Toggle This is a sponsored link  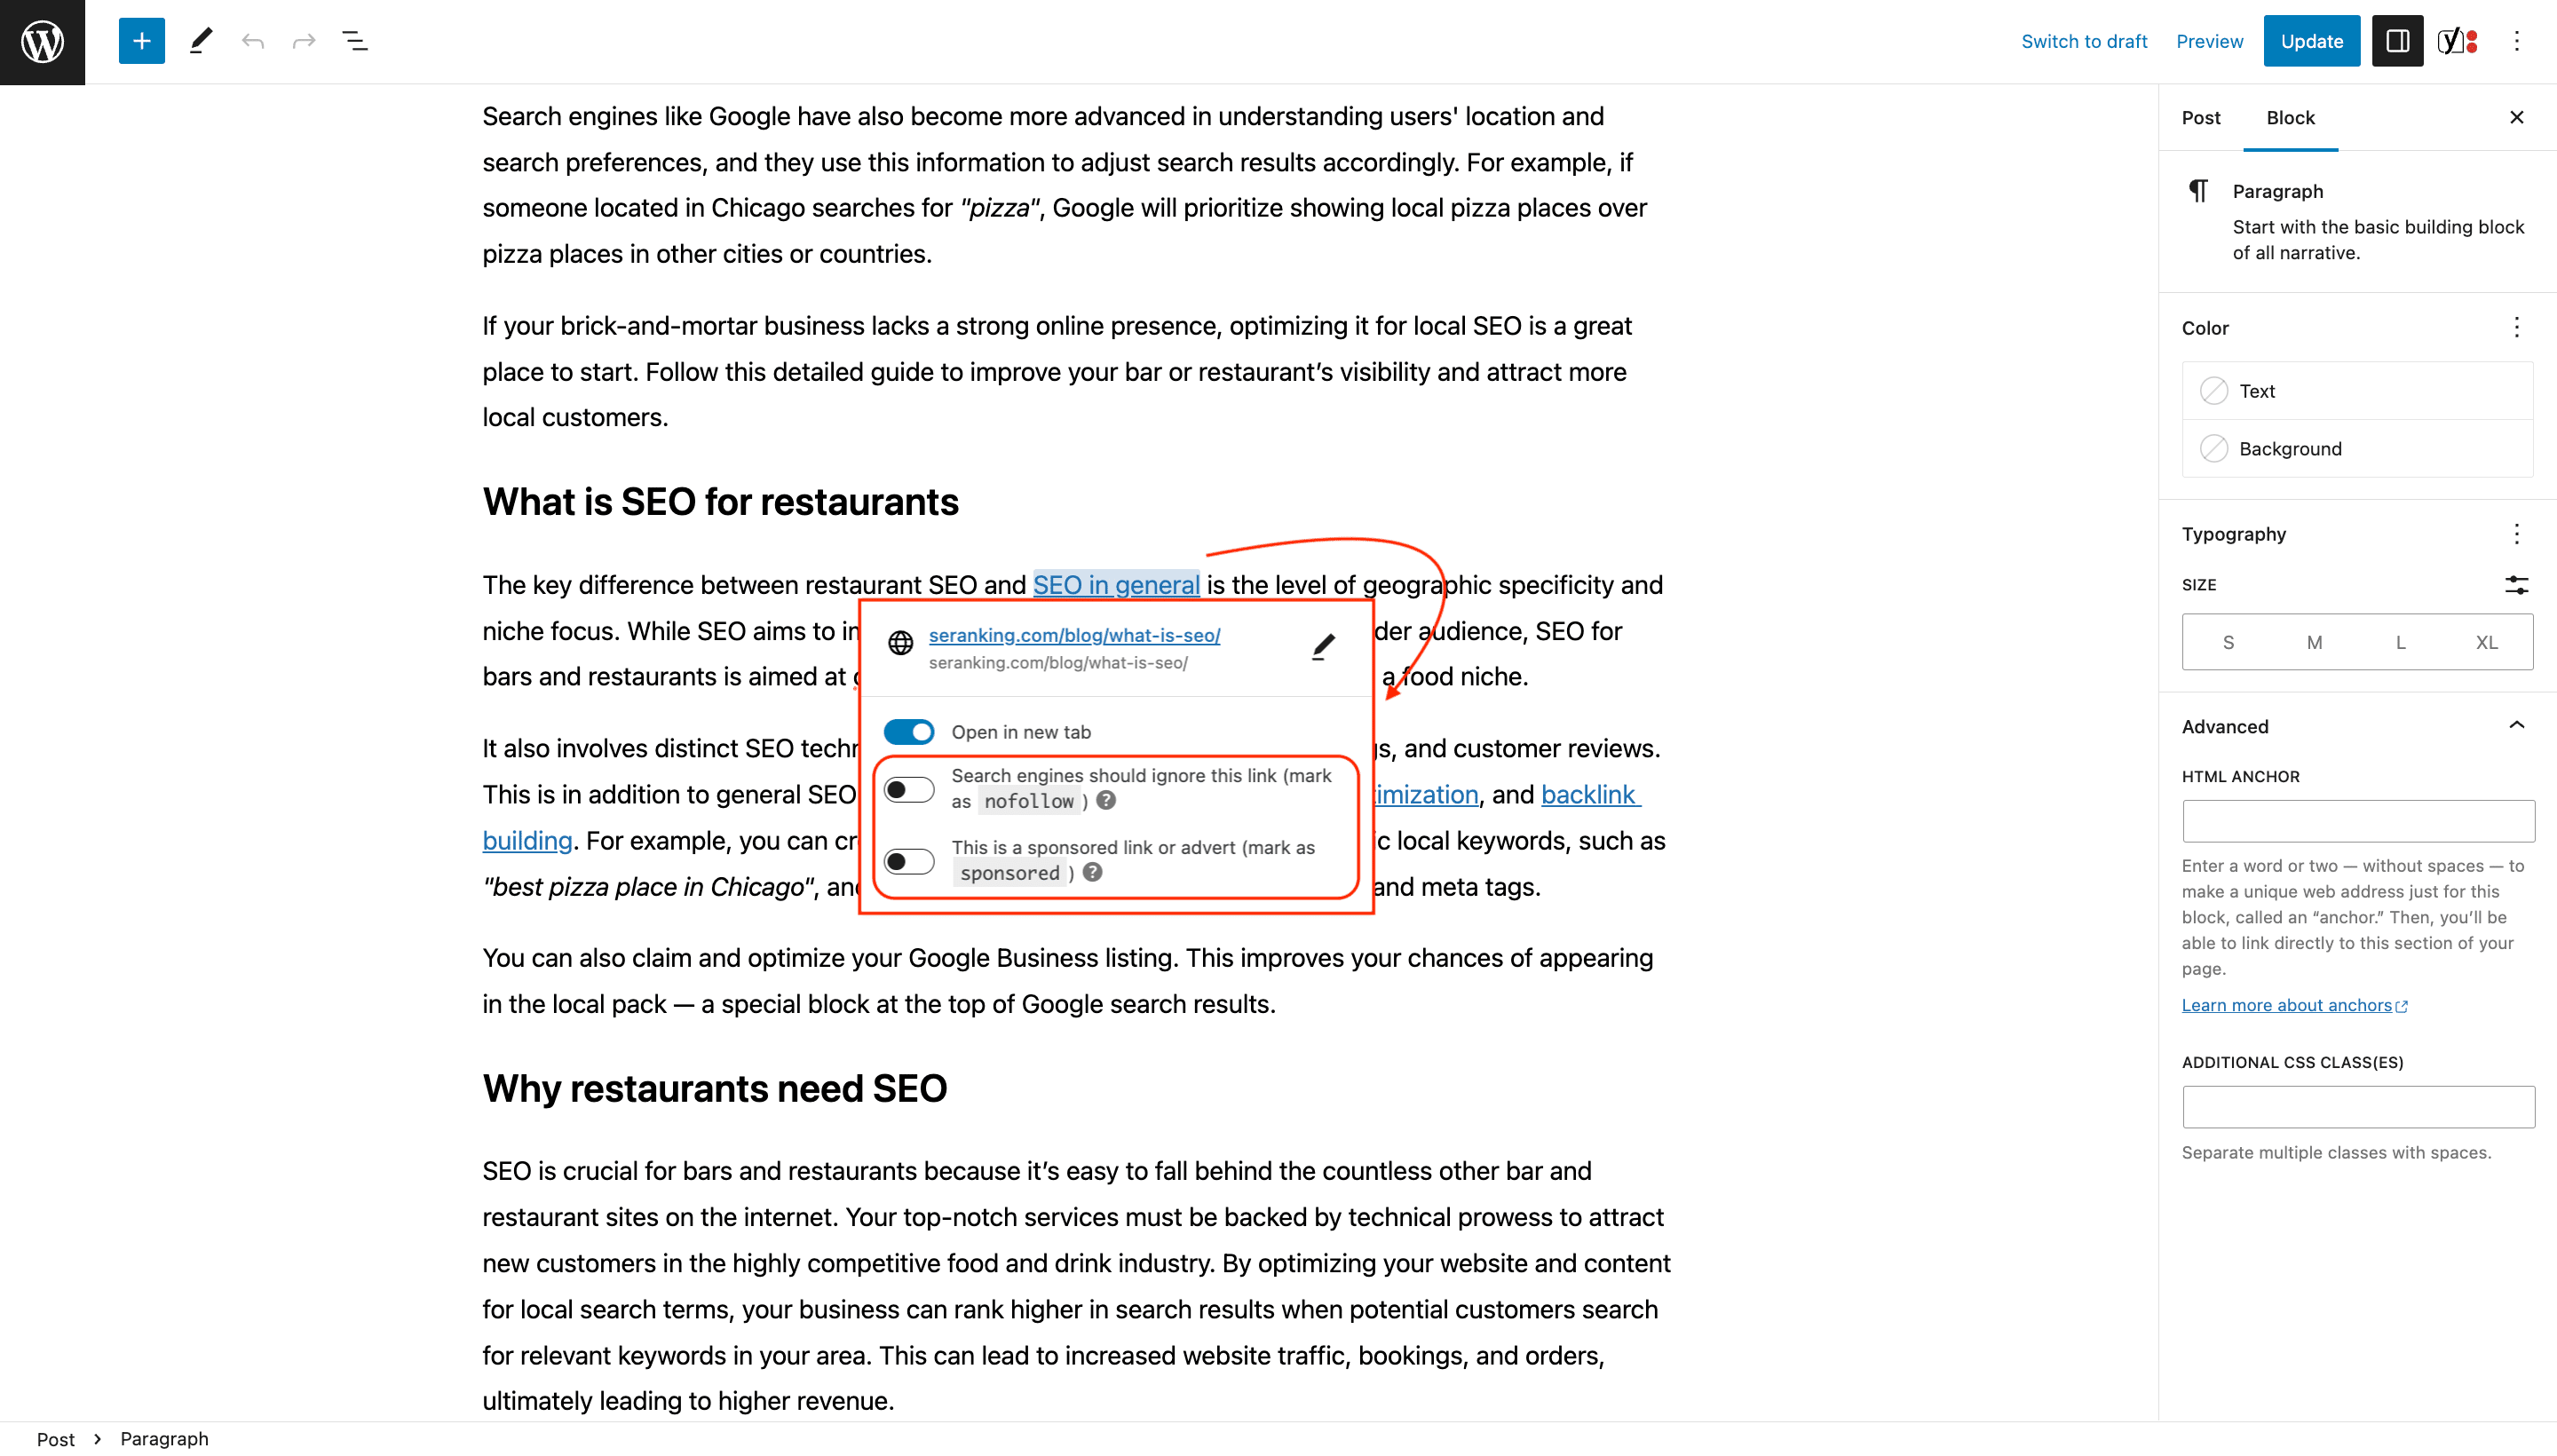908,859
